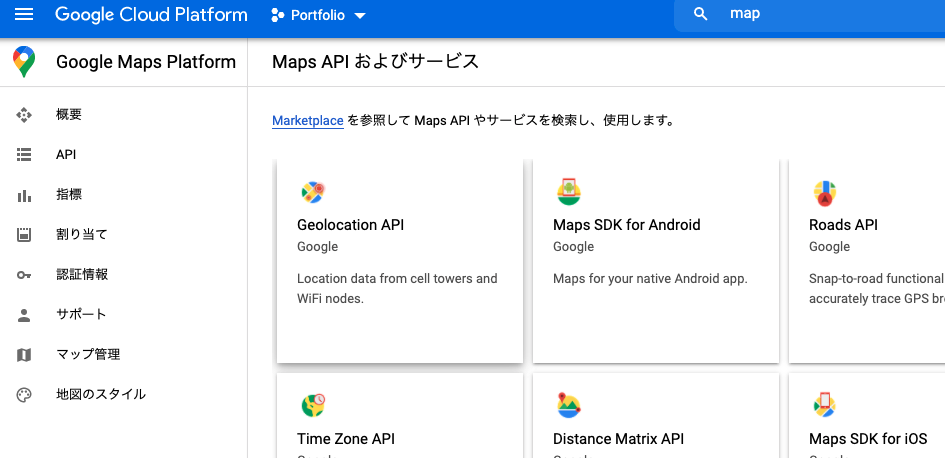
Task: Open the Maps SDK for Android title
Action: tap(627, 225)
